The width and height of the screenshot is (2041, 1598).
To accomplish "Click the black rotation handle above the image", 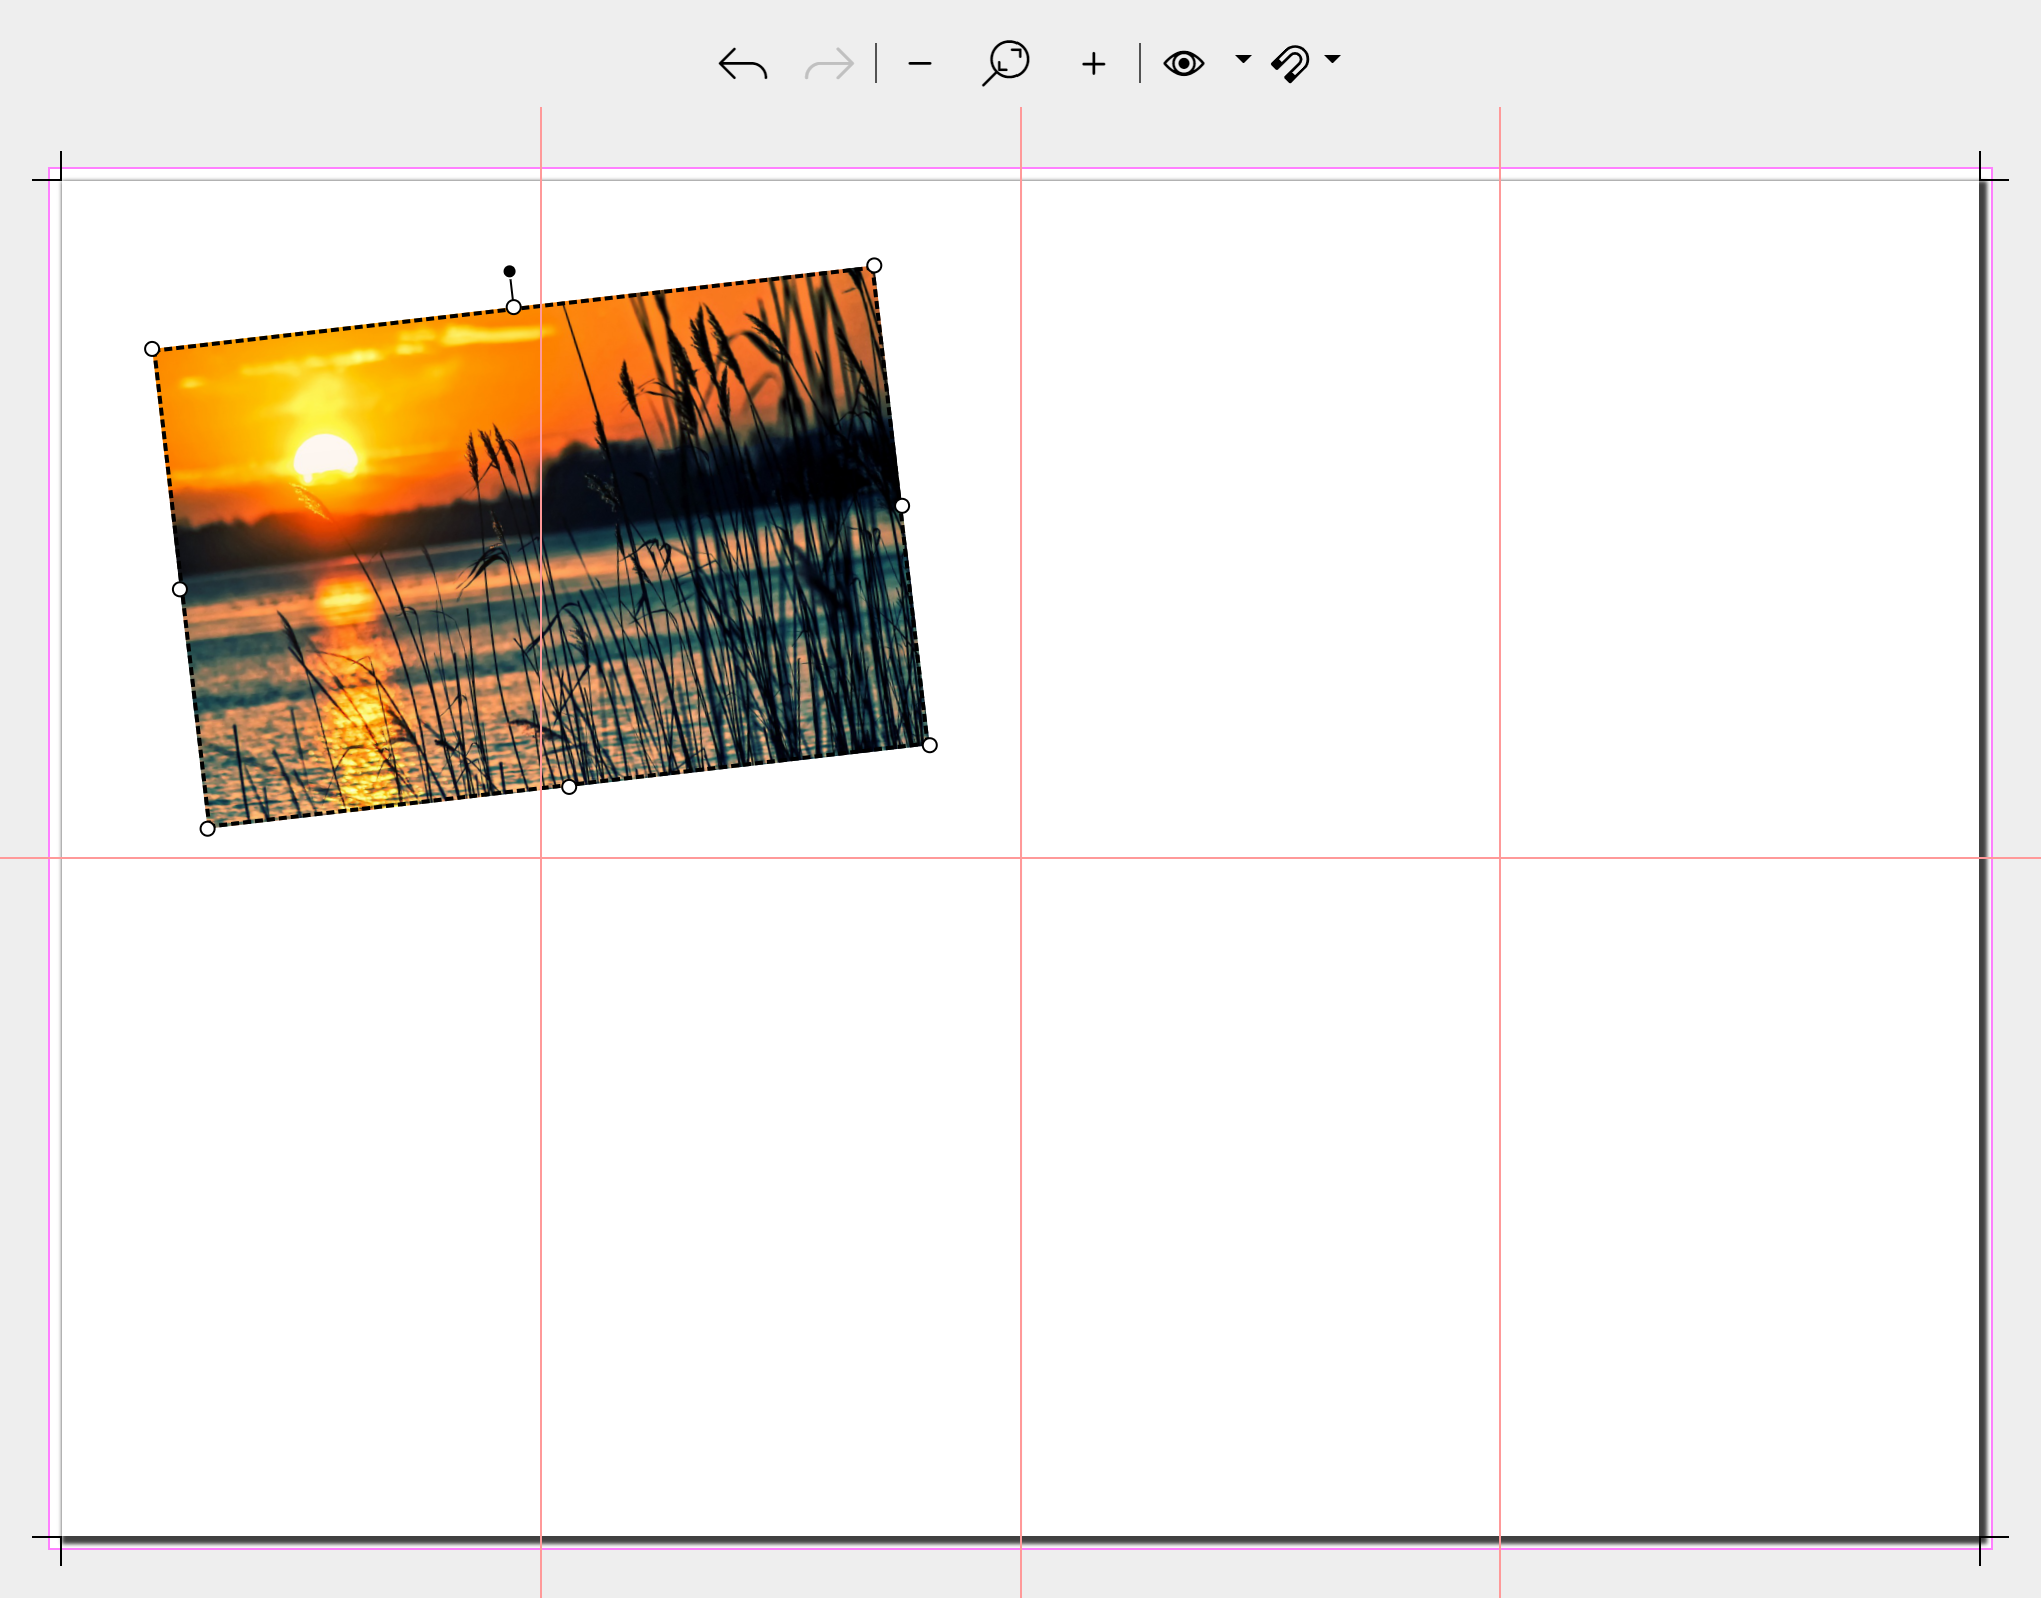I will [509, 271].
